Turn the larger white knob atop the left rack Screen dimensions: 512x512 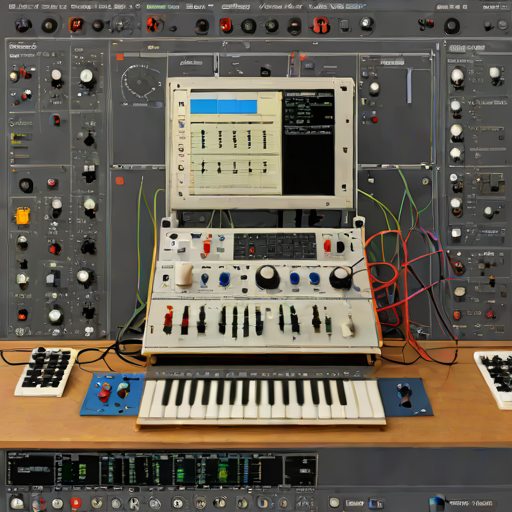tap(86, 77)
